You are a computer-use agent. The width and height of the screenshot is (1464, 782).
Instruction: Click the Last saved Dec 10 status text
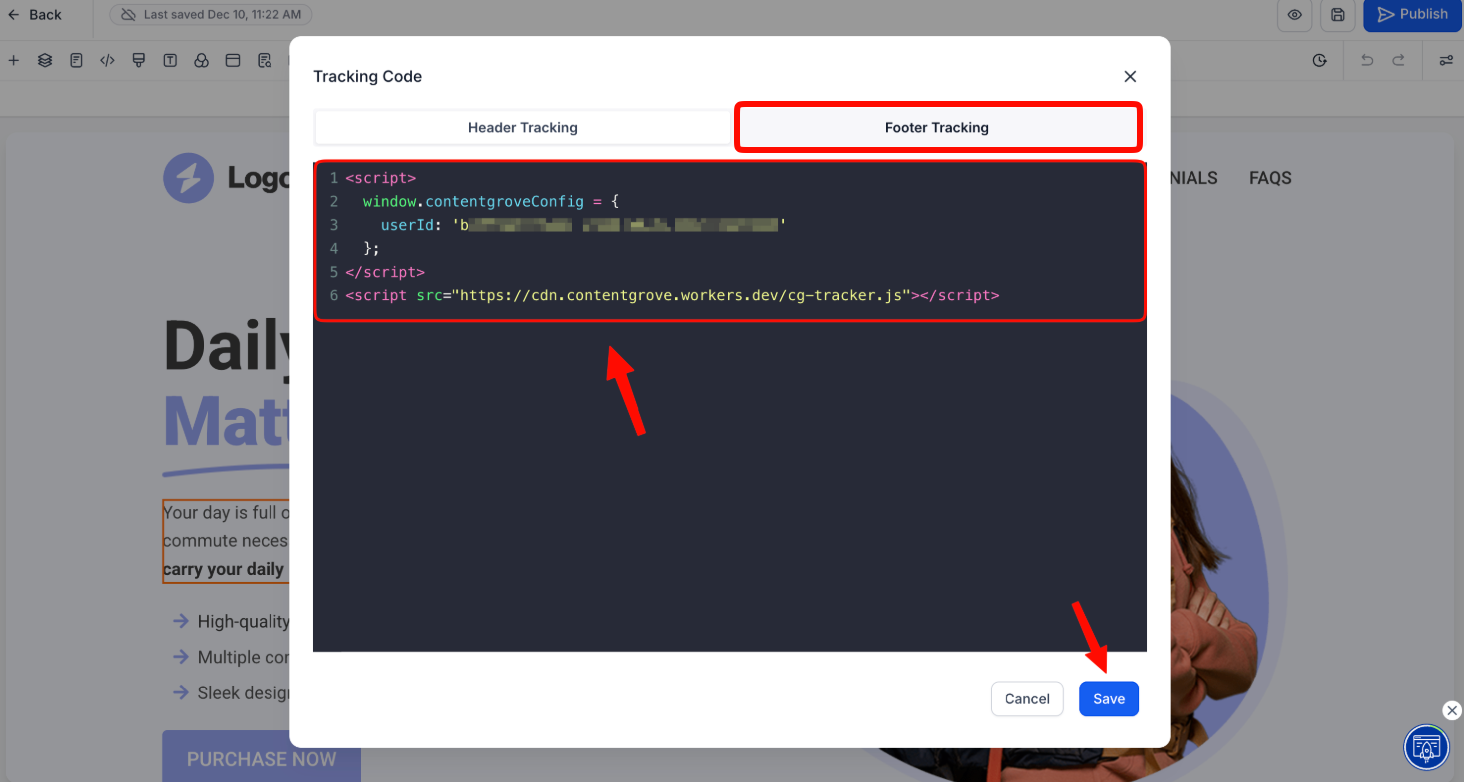coord(221,15)
